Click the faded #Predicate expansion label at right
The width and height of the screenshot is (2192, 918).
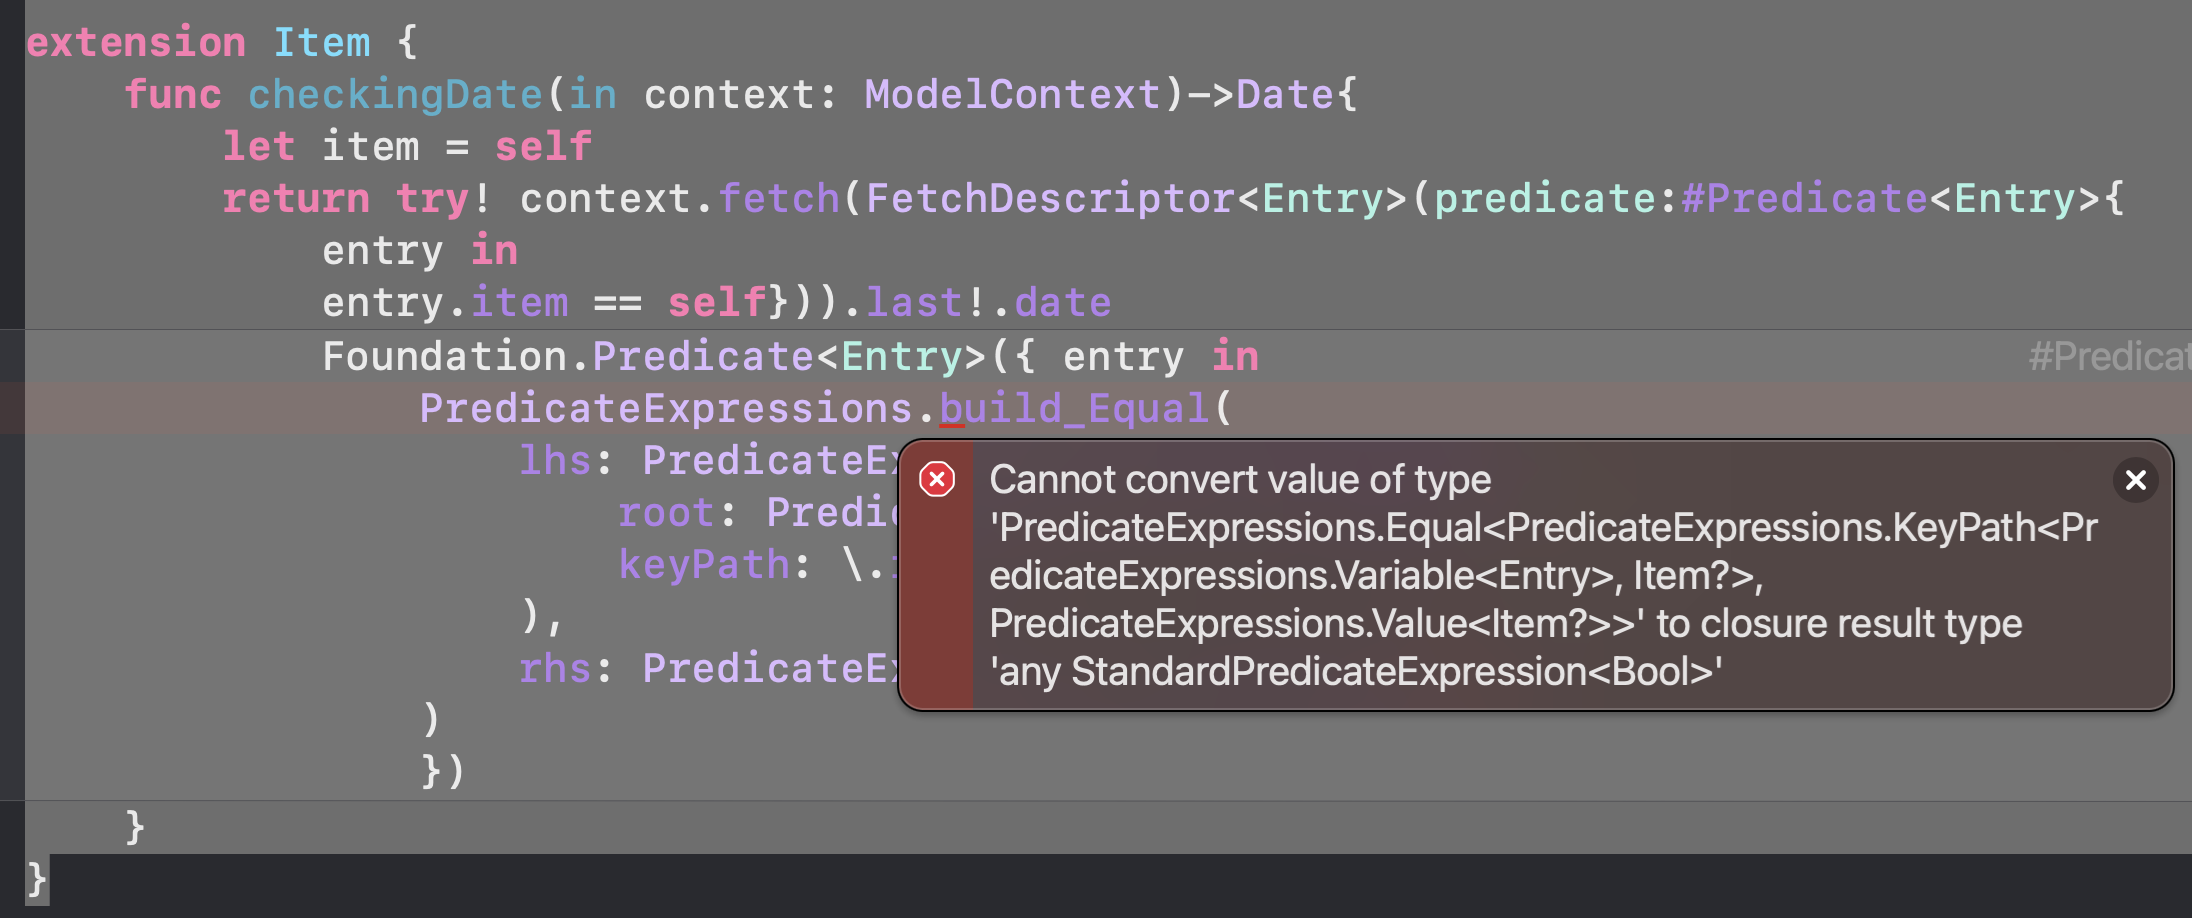[x=2108, y=356]
